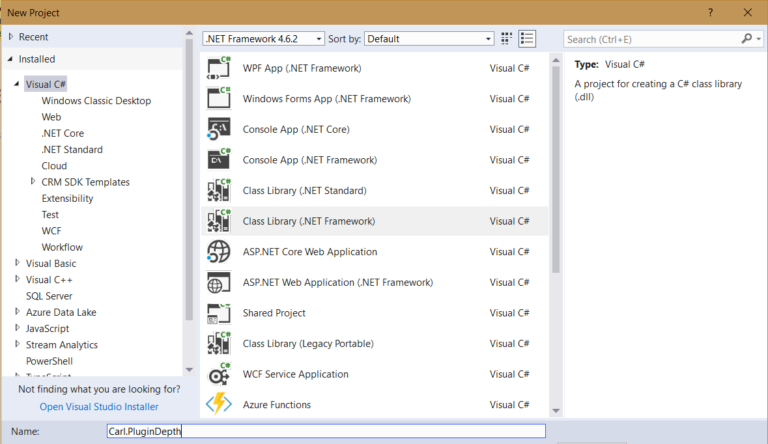Expand the Azure Data Lake node
Screen dimensions: 768x444
[x=17, y=311]
